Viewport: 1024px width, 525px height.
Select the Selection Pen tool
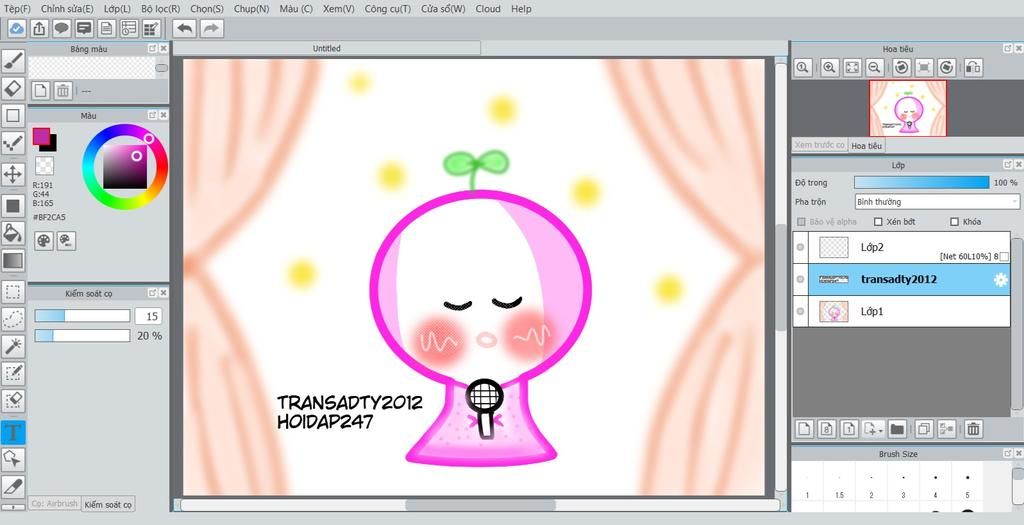tap(13, 373)
